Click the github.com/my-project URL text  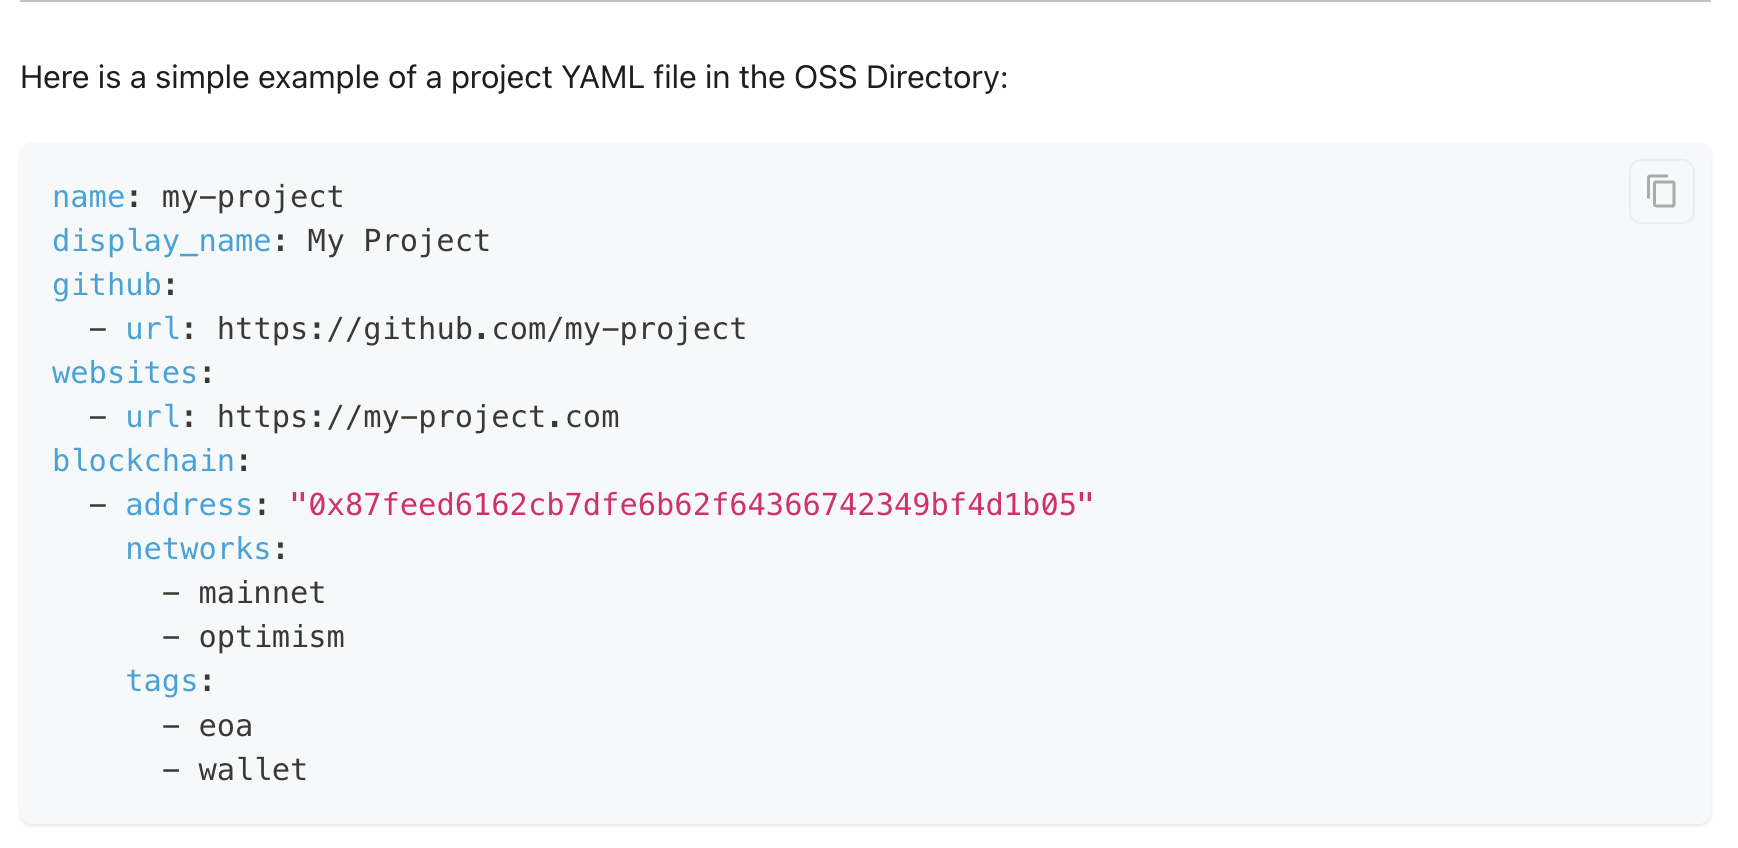(481, 329)
